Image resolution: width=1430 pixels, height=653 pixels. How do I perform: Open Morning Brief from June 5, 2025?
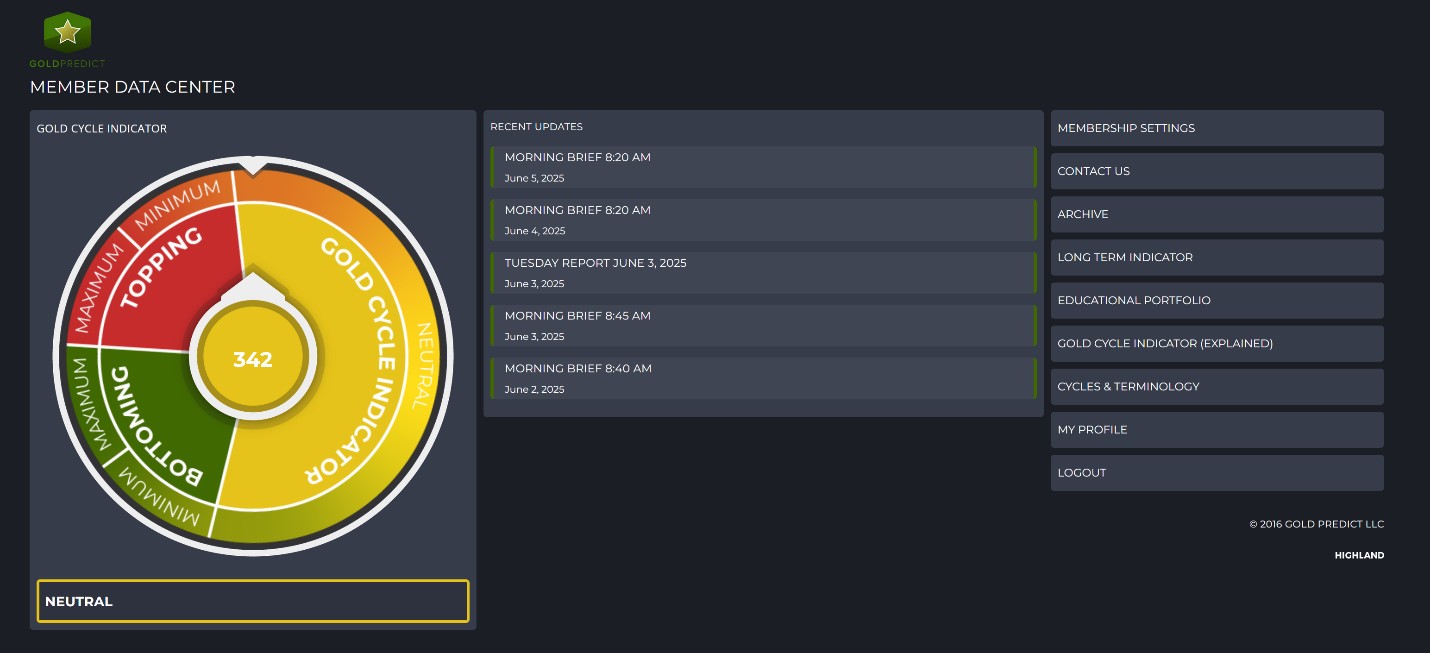tap(763, 167)
